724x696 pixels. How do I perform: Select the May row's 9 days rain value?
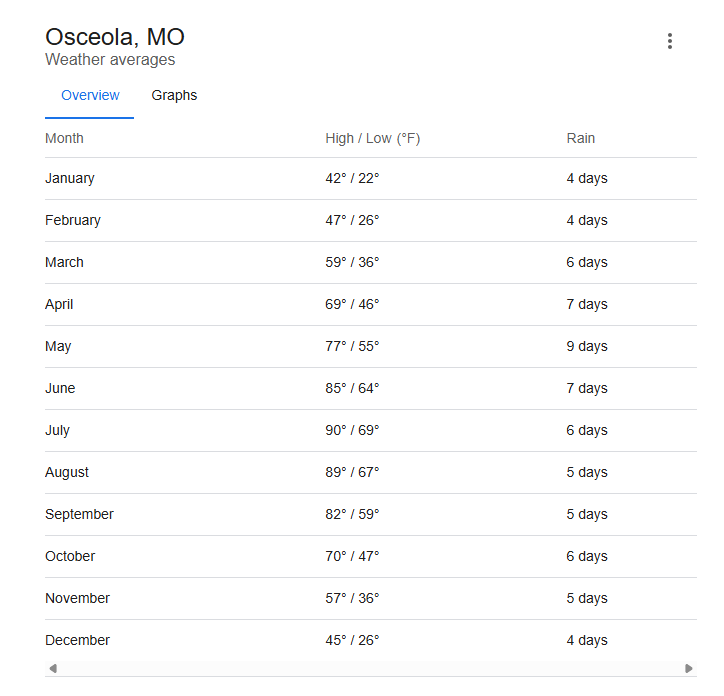point(587,346)
